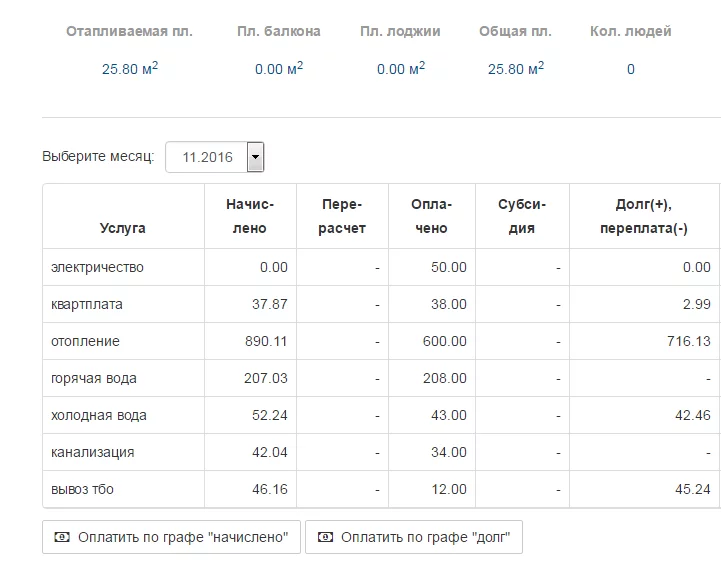This screenshot has height=565, width=721.
Task: Click the "Начислено" column header
Action: coord(250,216)
